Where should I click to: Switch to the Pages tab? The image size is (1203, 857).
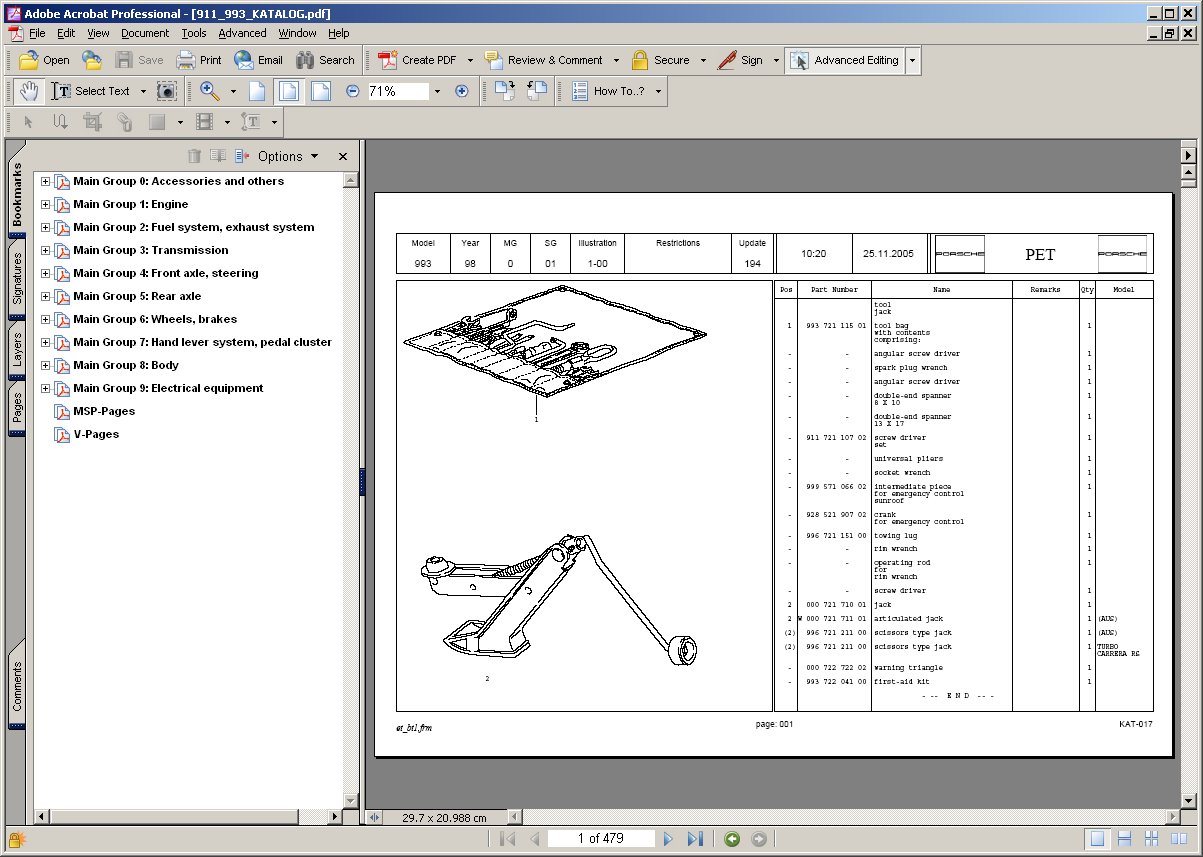point(17,408)
